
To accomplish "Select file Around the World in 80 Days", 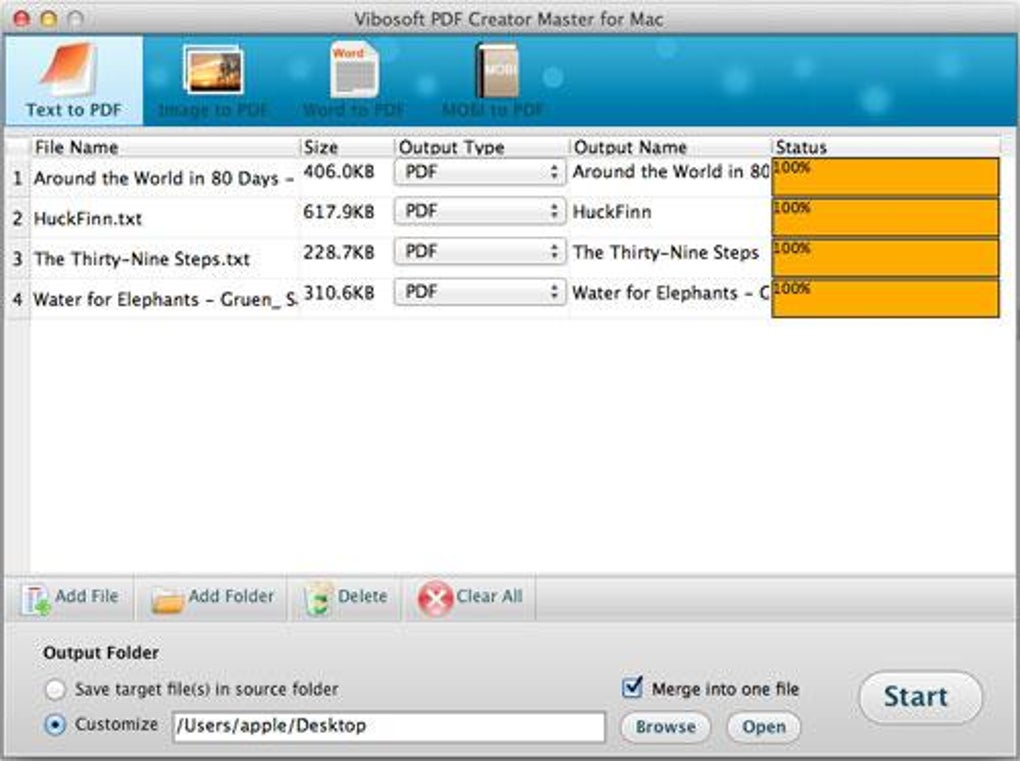I will [164, 178].
